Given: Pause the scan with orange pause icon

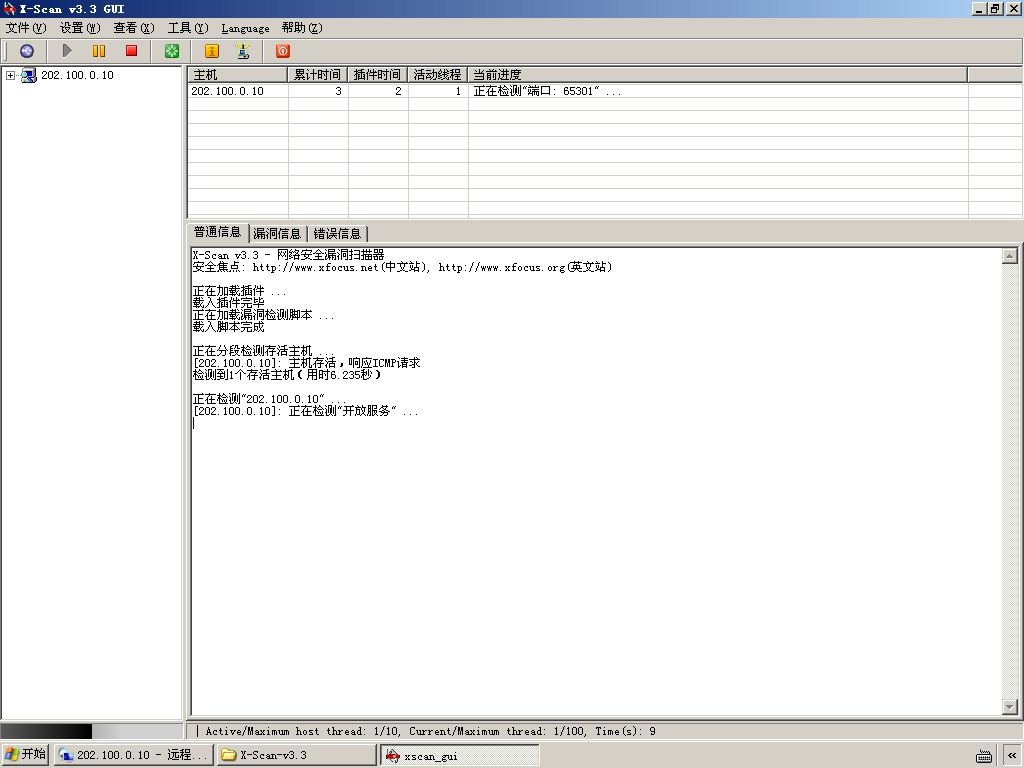Looking at the screenshot, I should click(x=99, y=51).
